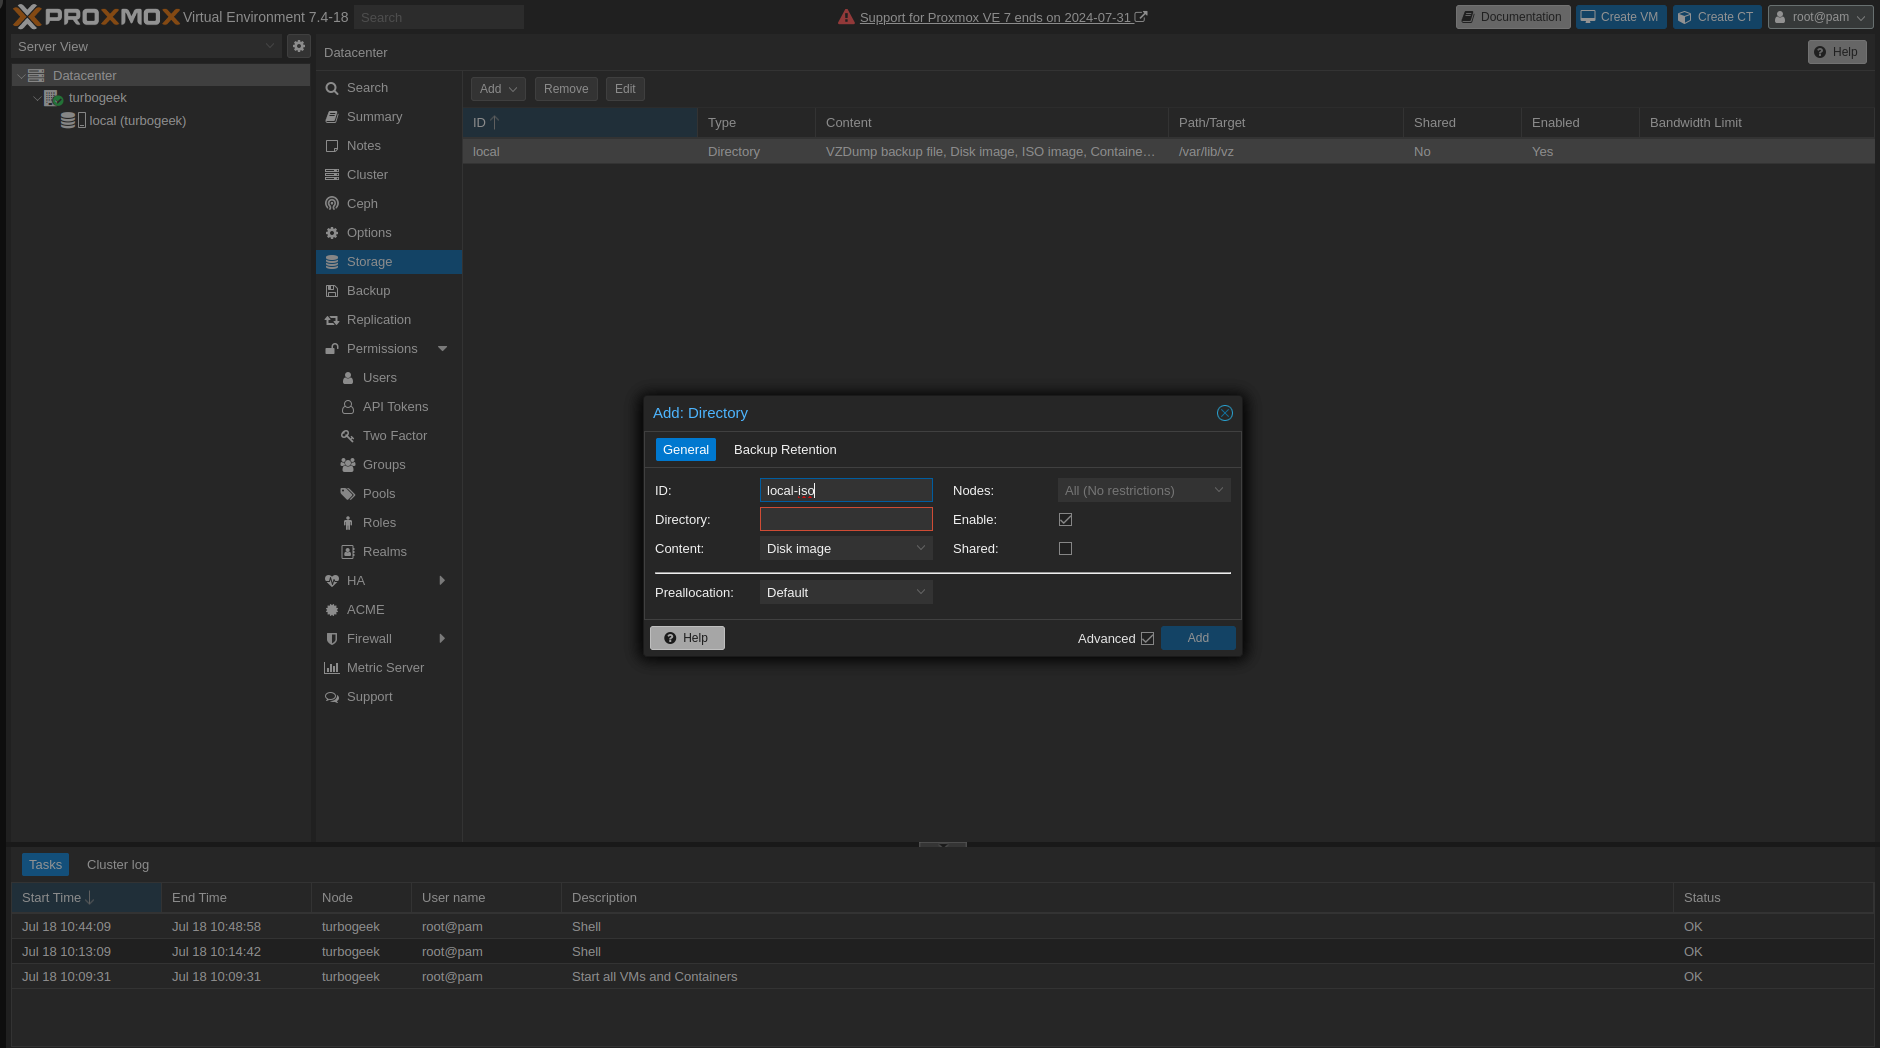Screen dimensions: 1880x1048
Task: Open the API Tokens permissions page
Action: [x=395, y=407]
